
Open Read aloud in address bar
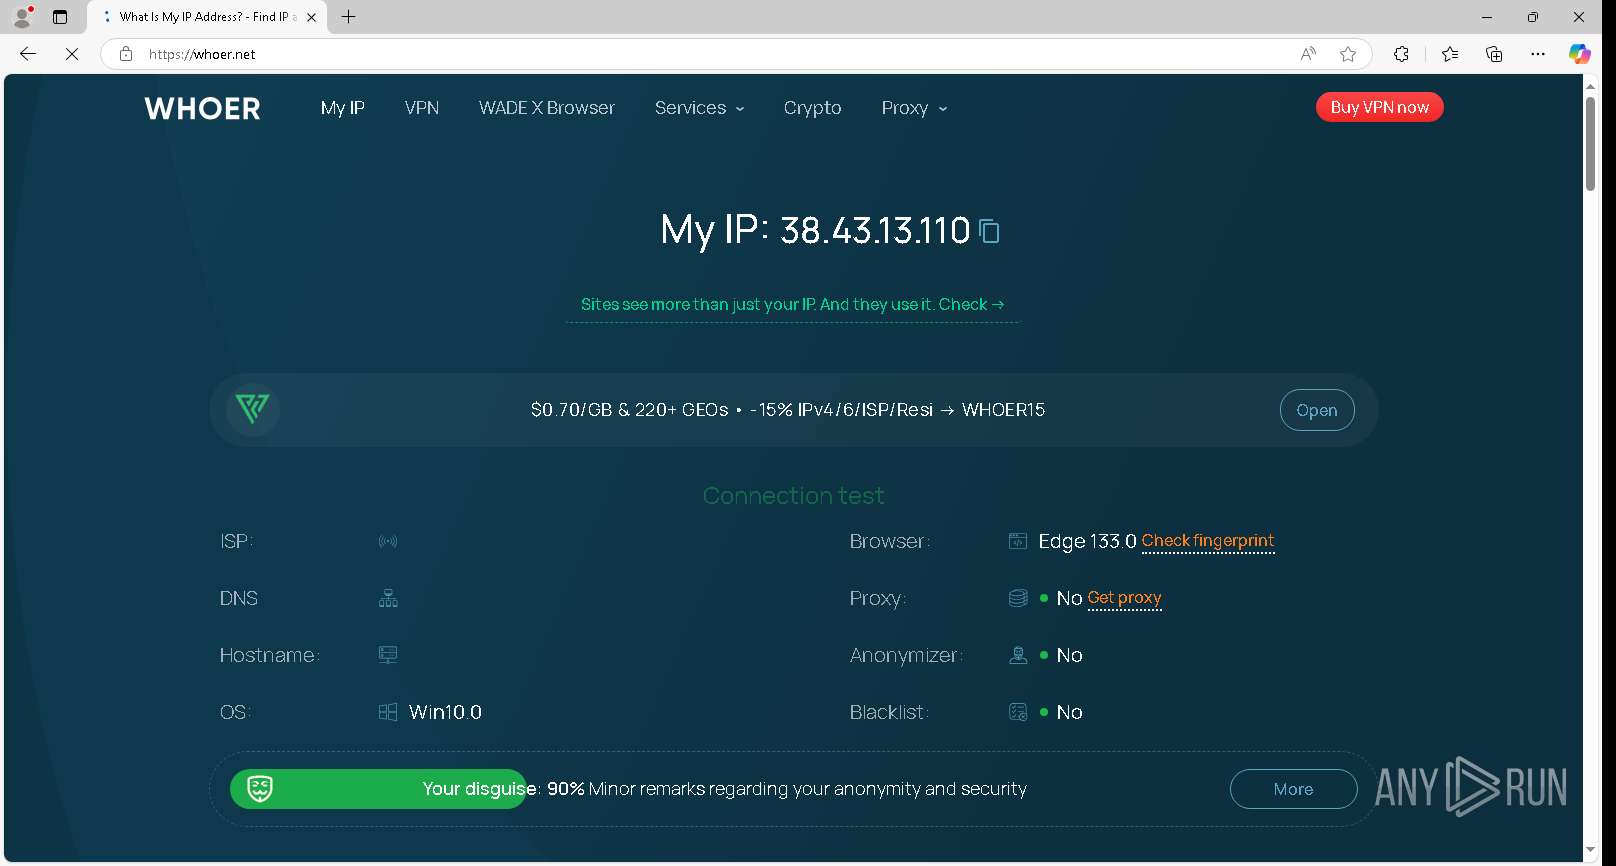tap(1308, 54)
